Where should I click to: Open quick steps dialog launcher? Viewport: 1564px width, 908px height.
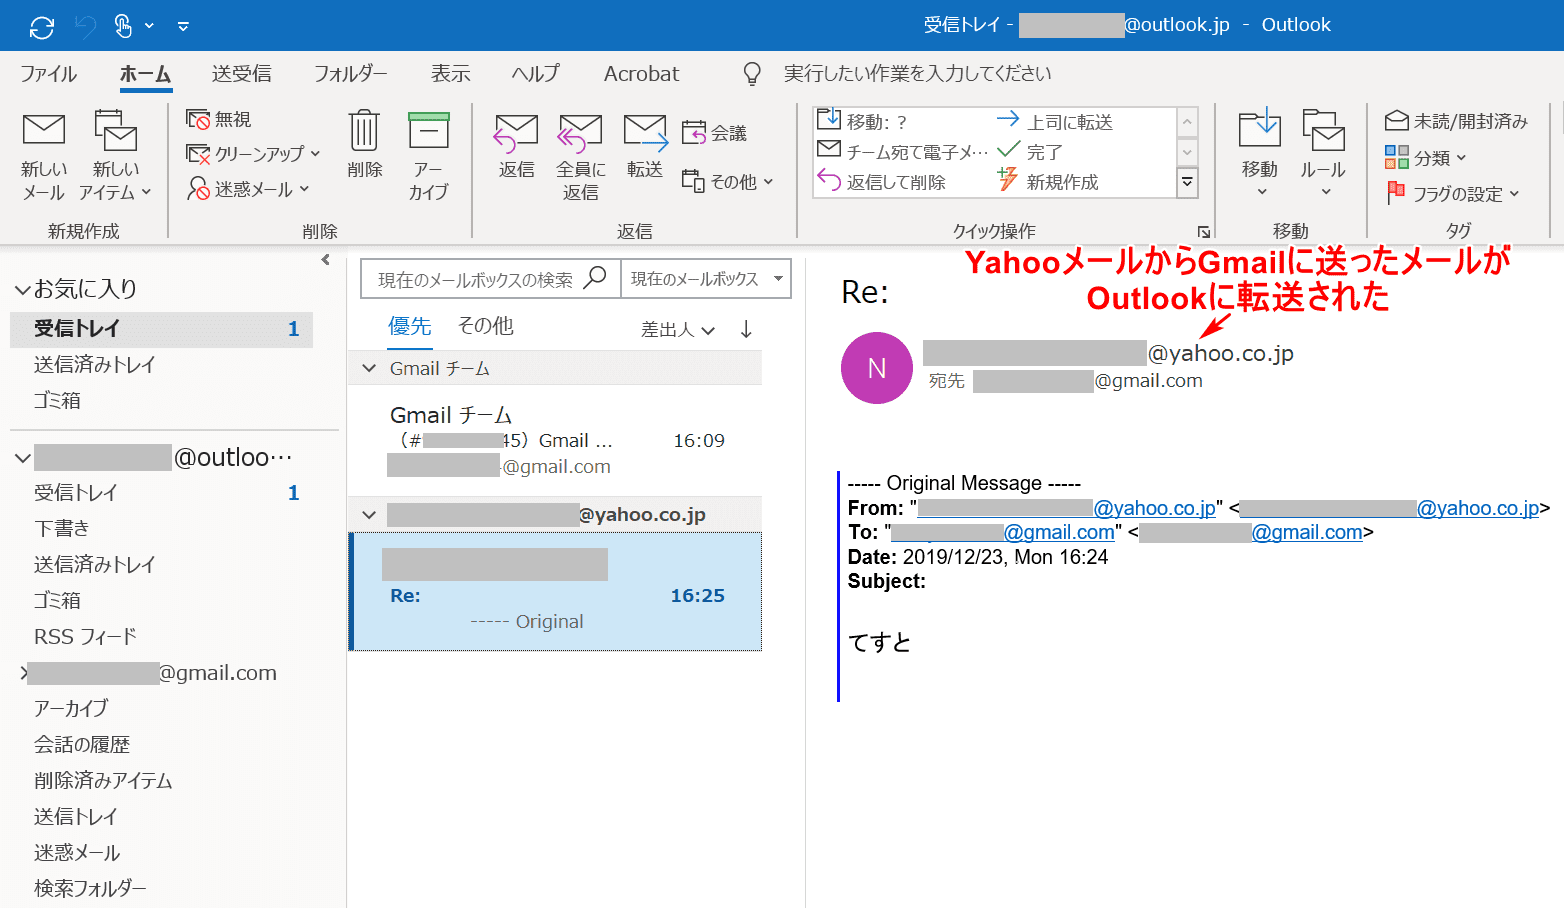[1203, 232]
